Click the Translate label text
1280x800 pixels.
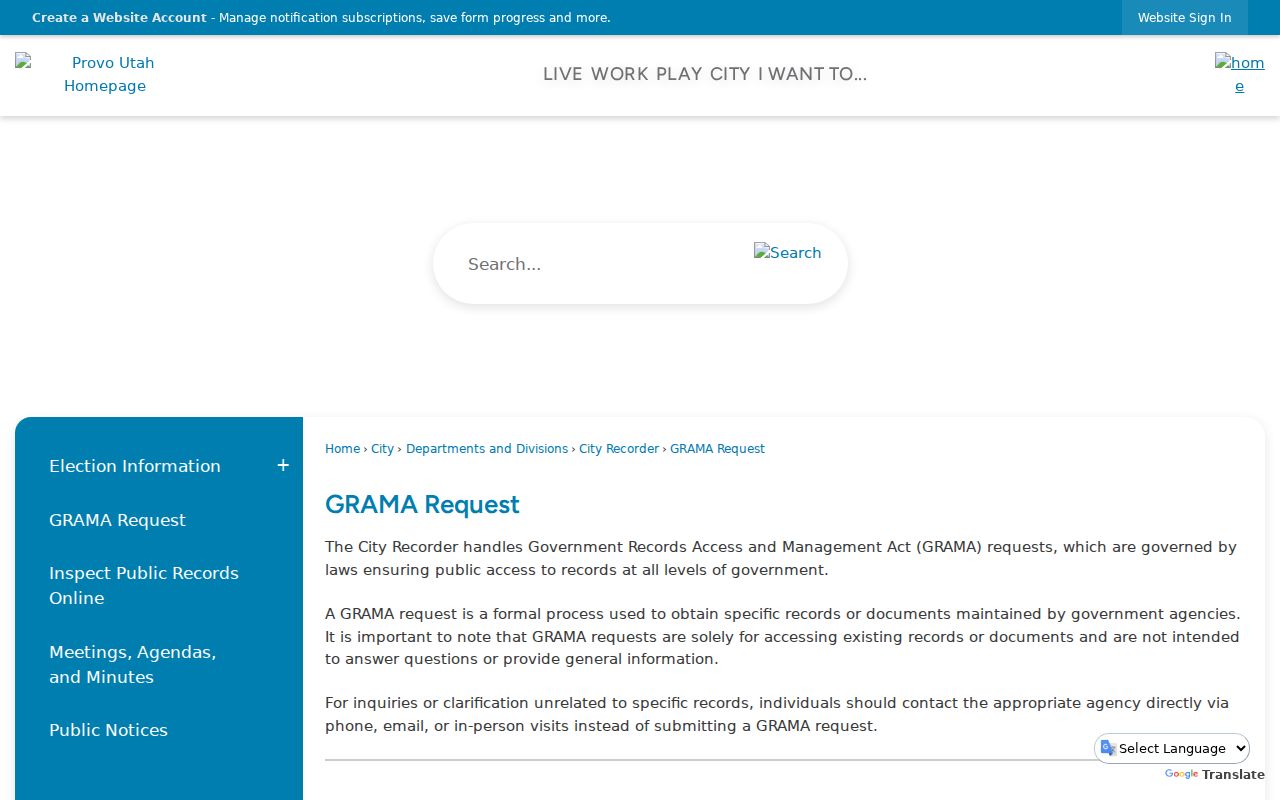click(x=1233, y=775)
